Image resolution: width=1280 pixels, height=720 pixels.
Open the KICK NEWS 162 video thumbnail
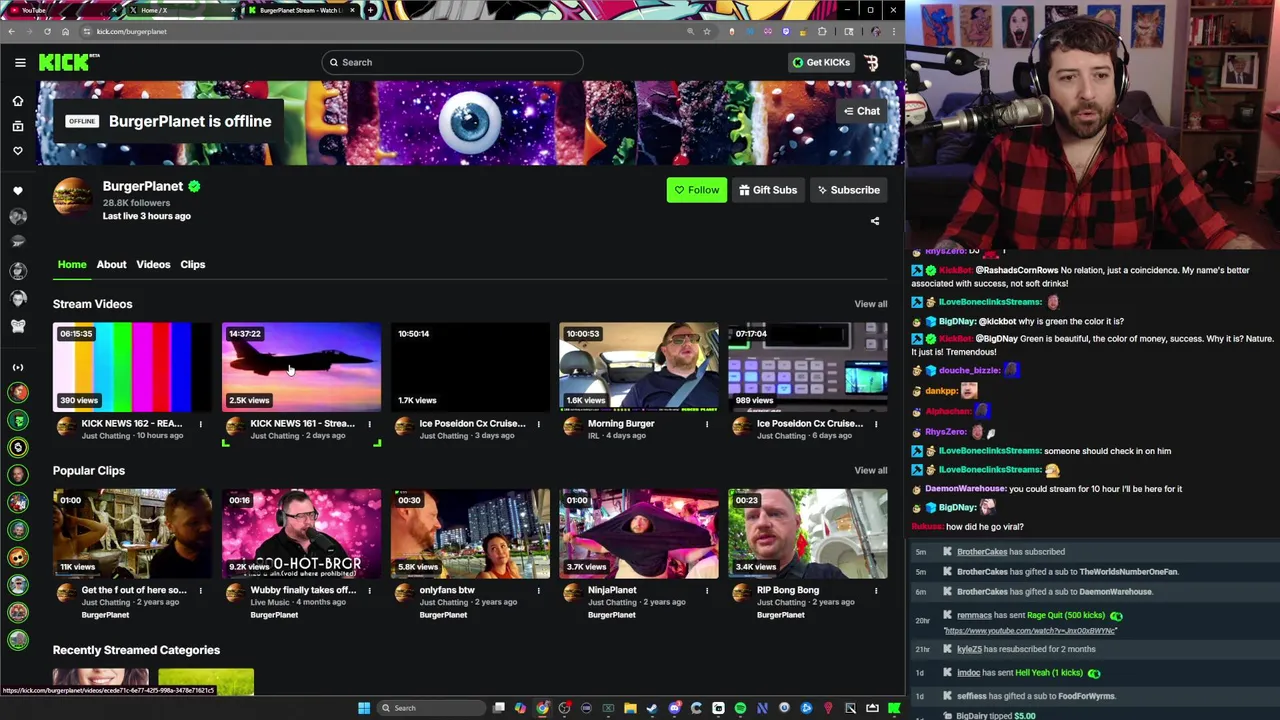132,367
